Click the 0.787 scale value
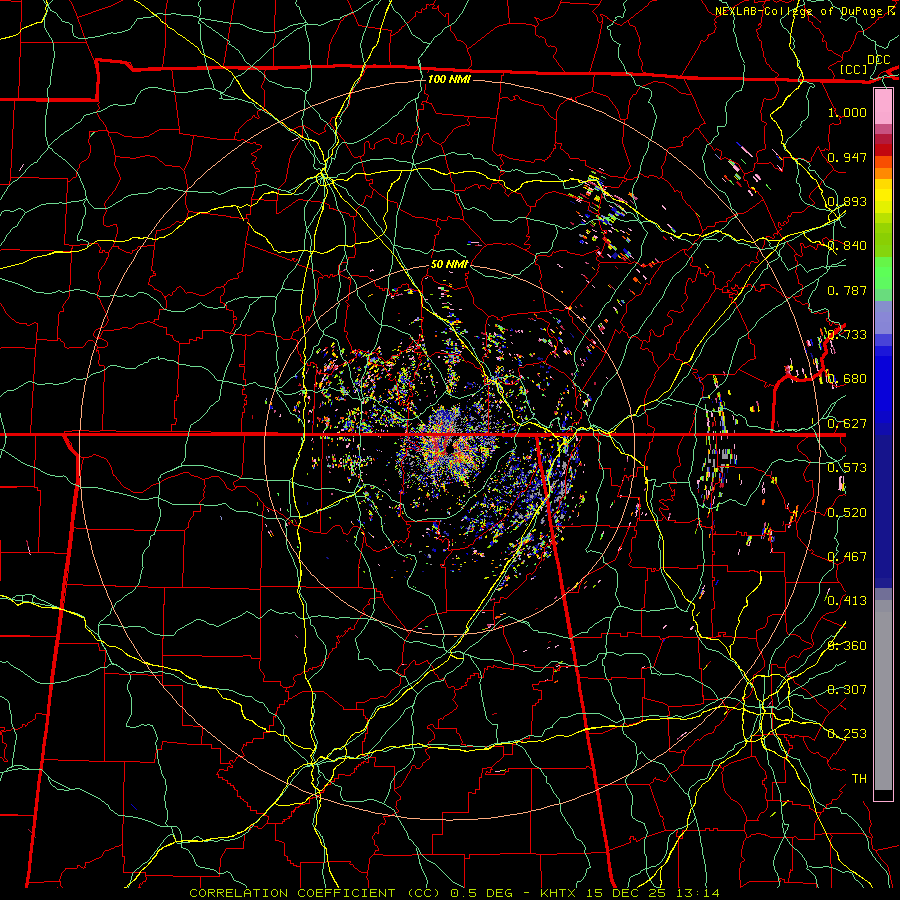Image resolution: width=900 pixels, height=900 pixels. coord(847,290)
